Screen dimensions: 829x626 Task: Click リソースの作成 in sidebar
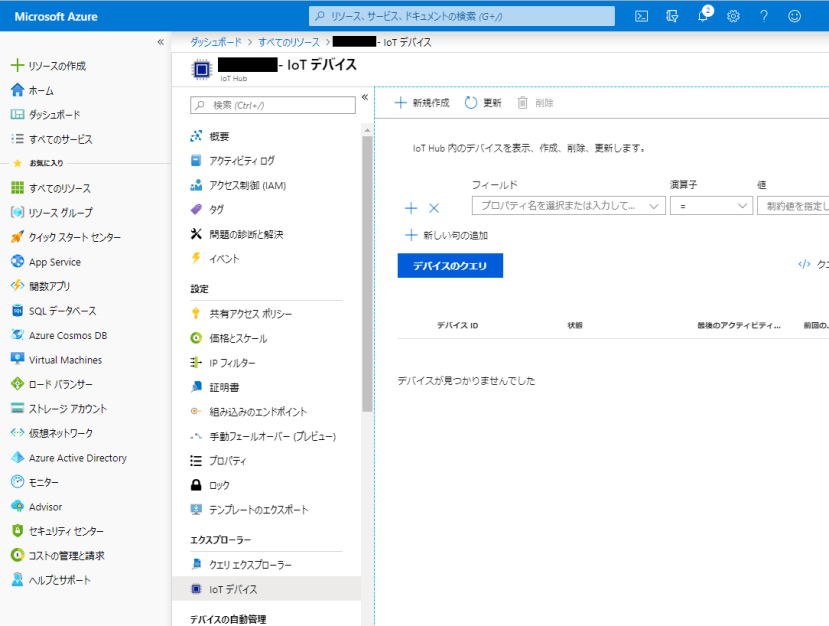[x=49, y=66]
